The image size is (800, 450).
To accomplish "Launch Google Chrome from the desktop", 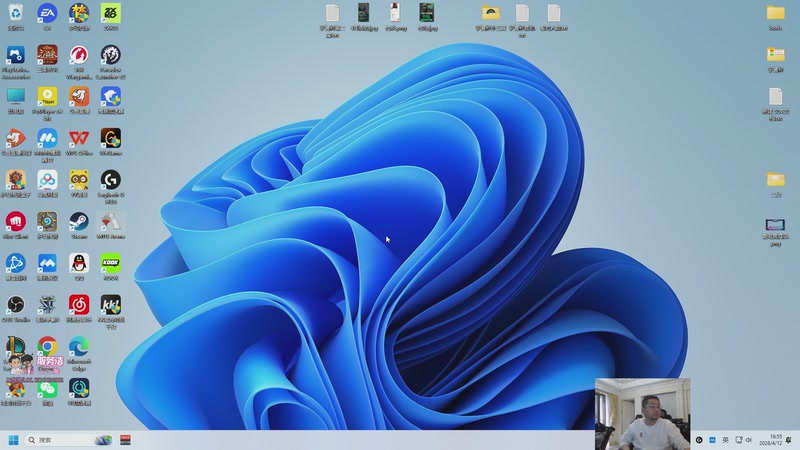I will tap(47, 347).
